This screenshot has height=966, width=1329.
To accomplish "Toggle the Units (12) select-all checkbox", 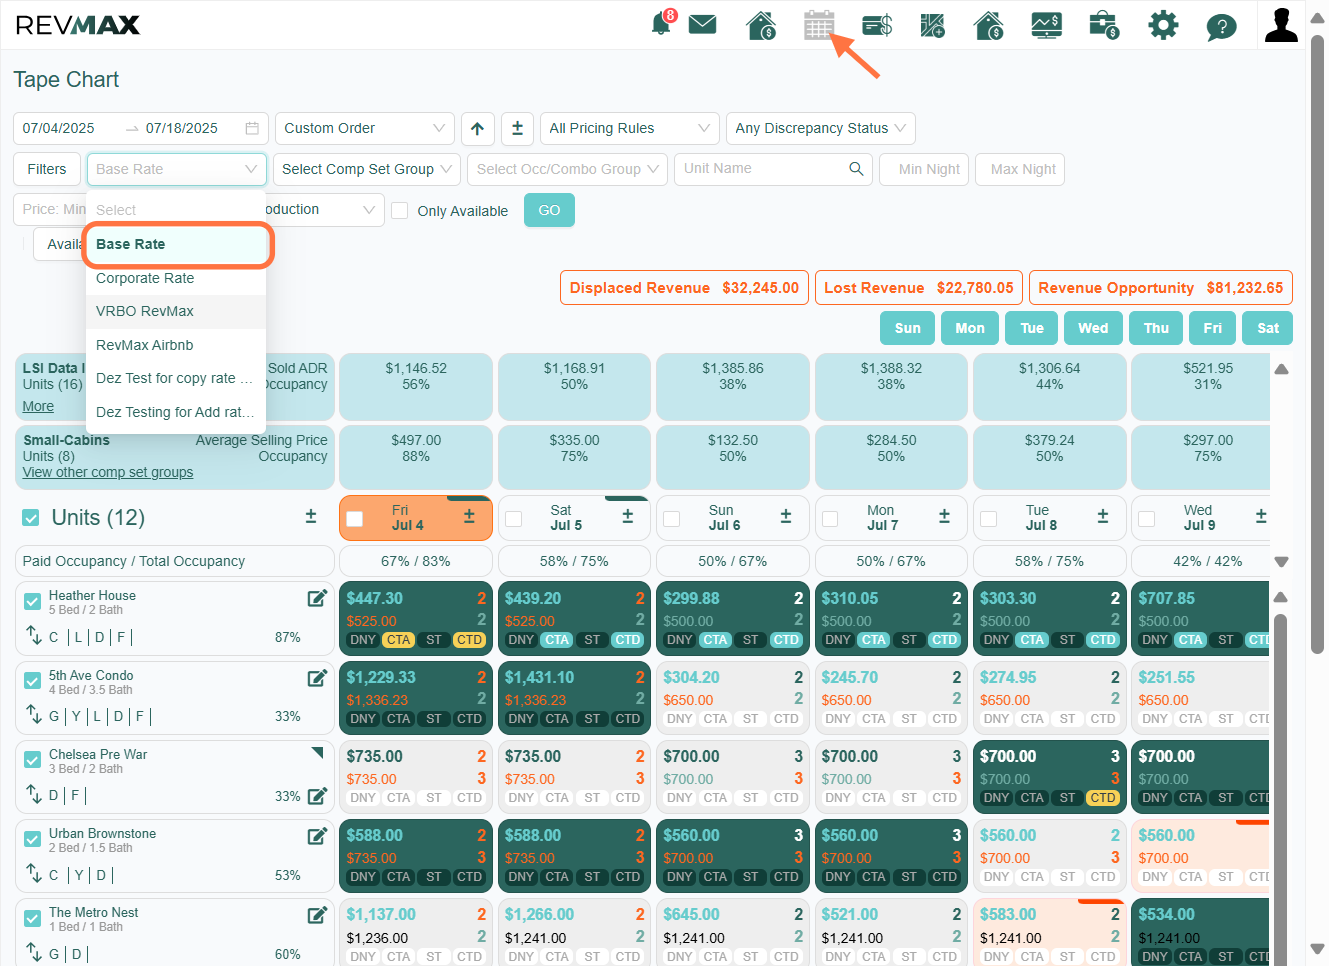I will click(x=31, y=517).
